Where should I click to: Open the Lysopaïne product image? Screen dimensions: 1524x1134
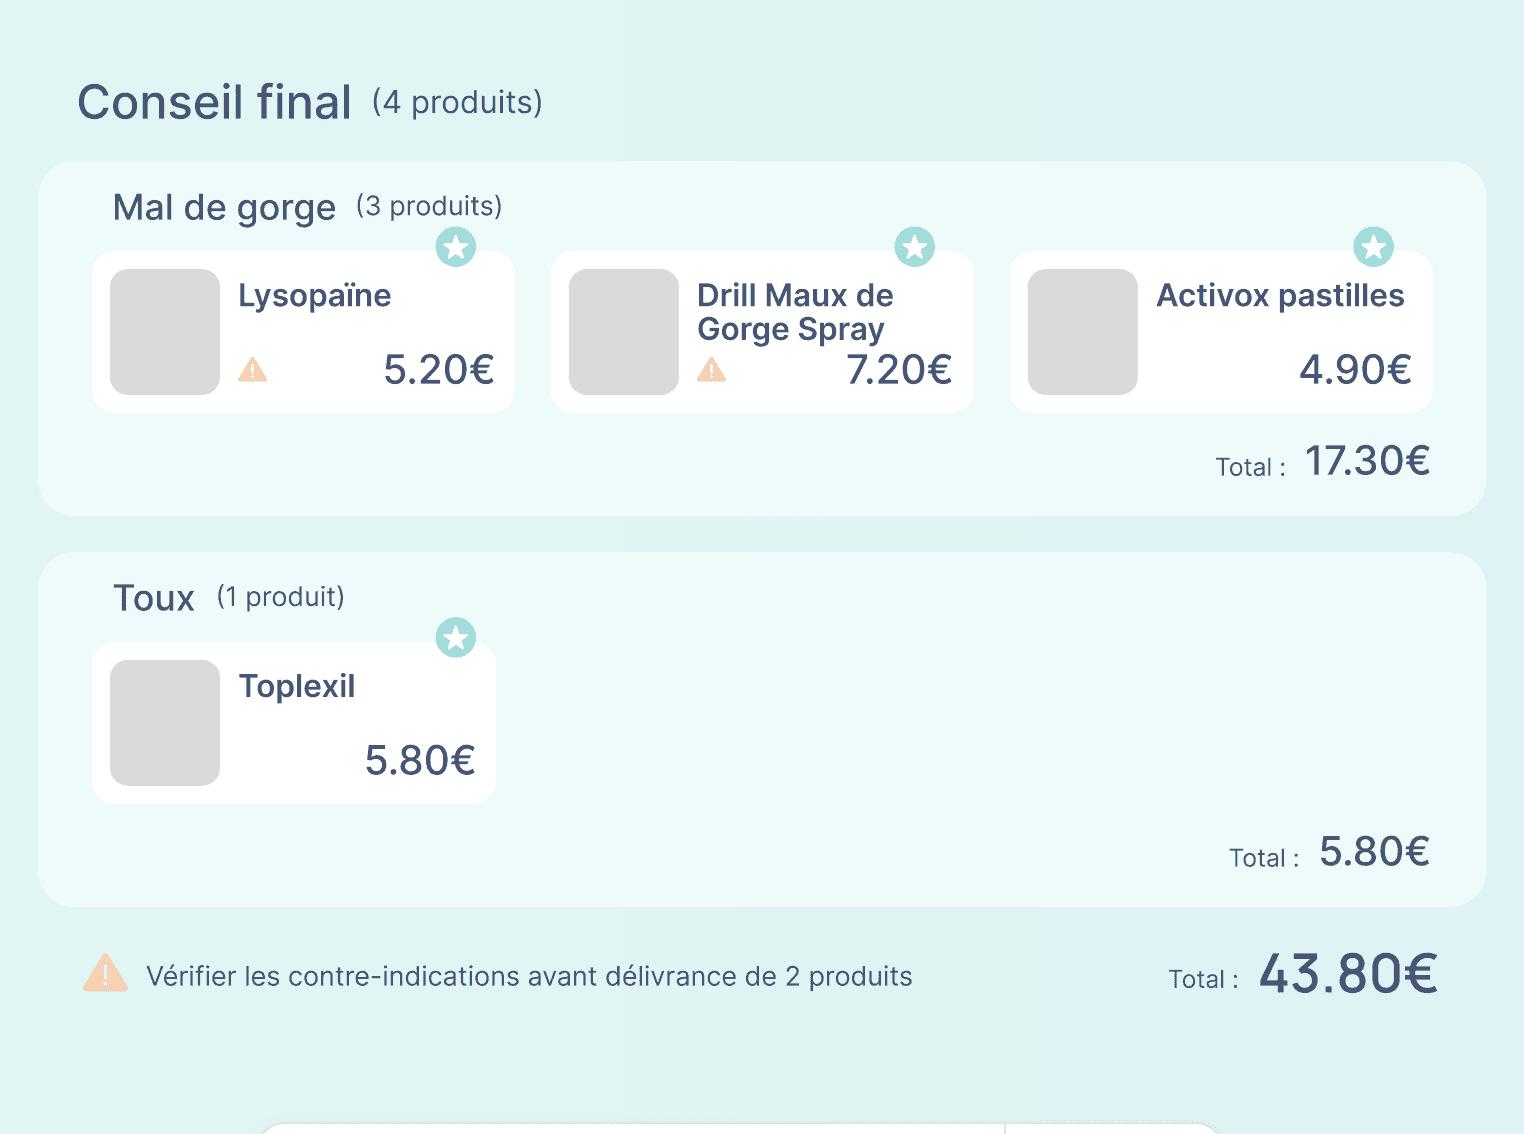[165, 332]
